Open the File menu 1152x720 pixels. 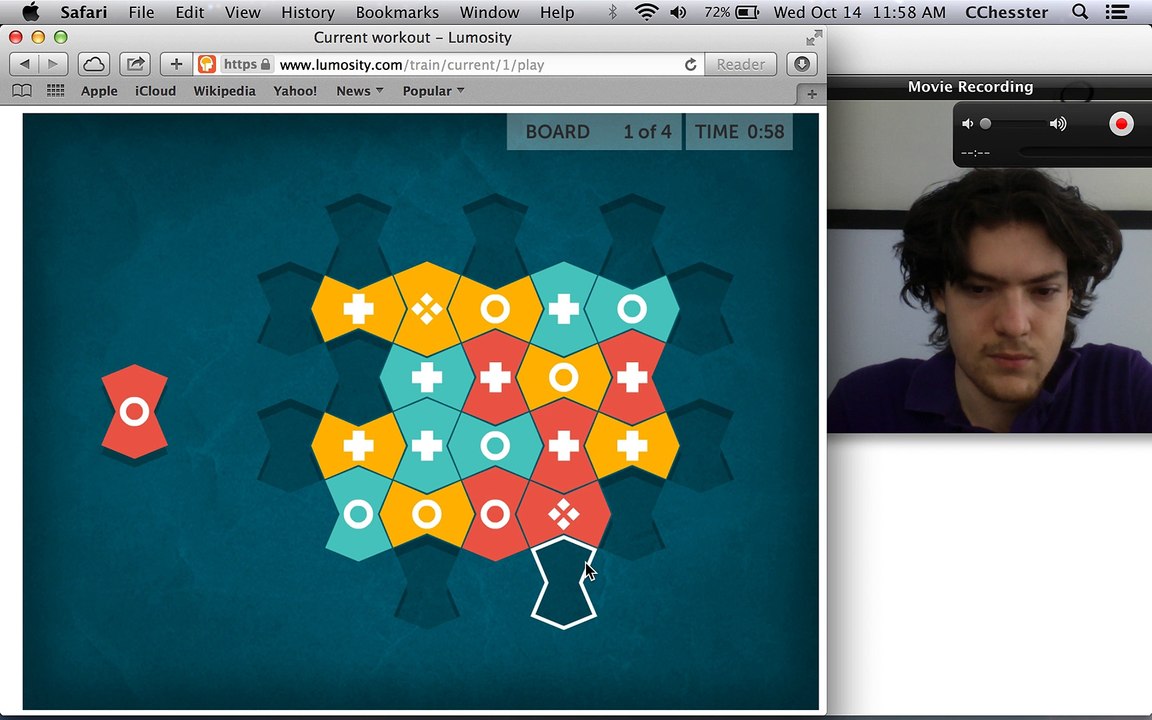pyautogui.click(x=141, y=12)
